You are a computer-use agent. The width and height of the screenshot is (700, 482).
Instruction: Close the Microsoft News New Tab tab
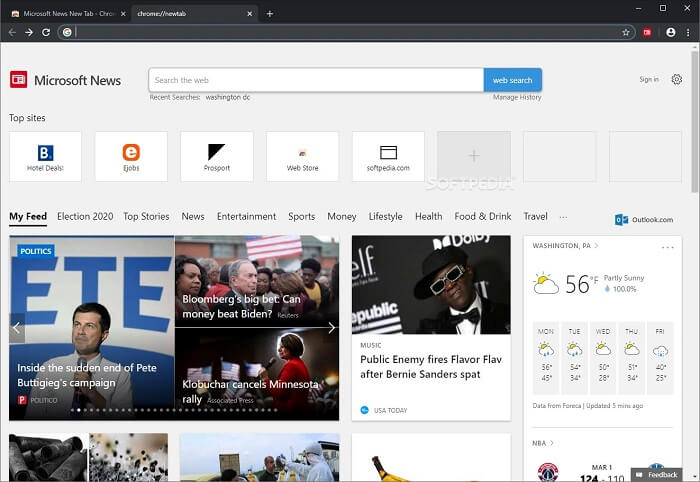tap(123, 14)
